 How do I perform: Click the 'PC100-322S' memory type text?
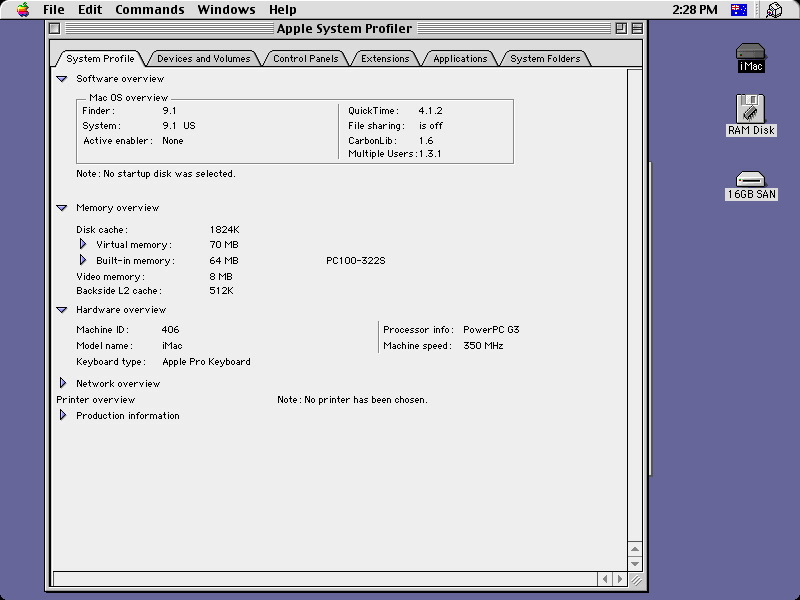pos(356,261)
